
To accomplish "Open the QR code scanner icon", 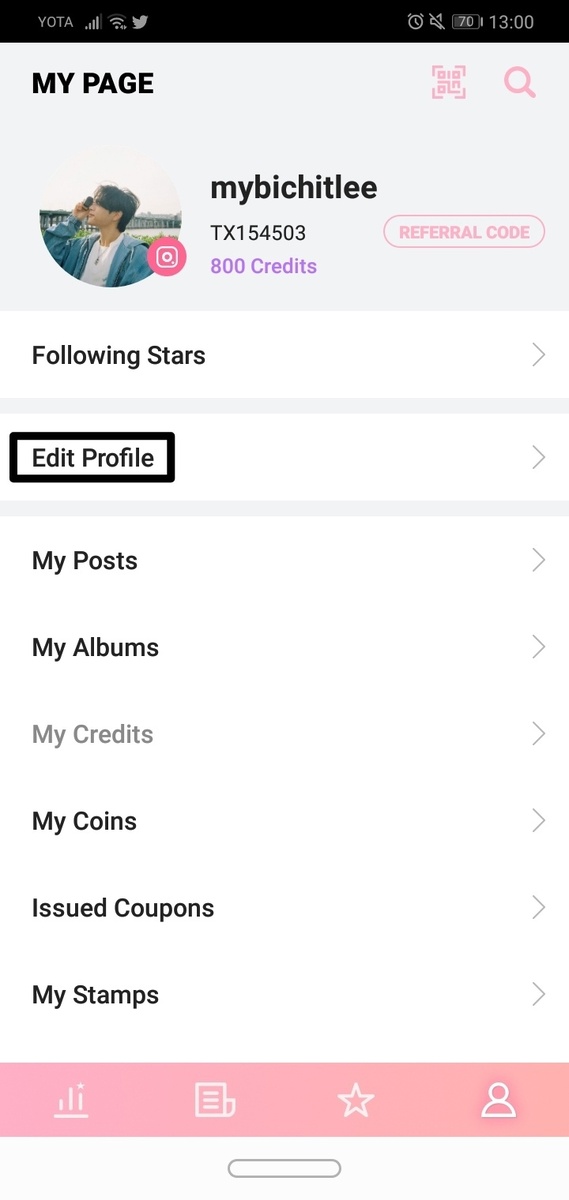I will (449, 82).
